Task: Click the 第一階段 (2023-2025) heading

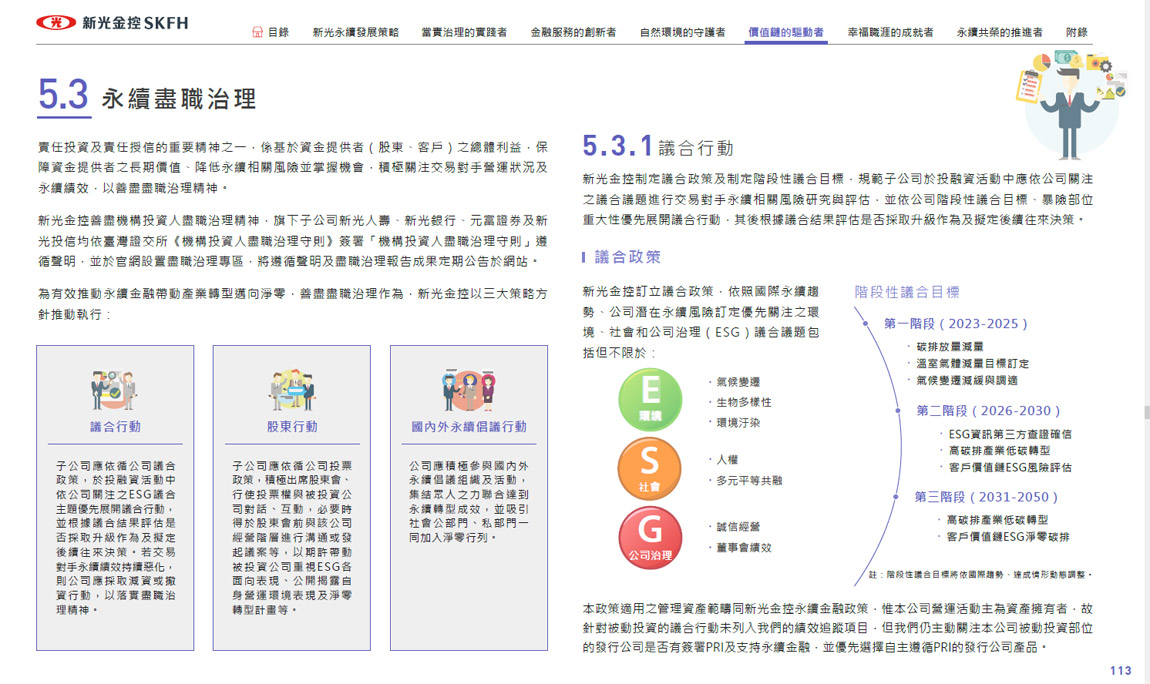Action: point(956,324)
